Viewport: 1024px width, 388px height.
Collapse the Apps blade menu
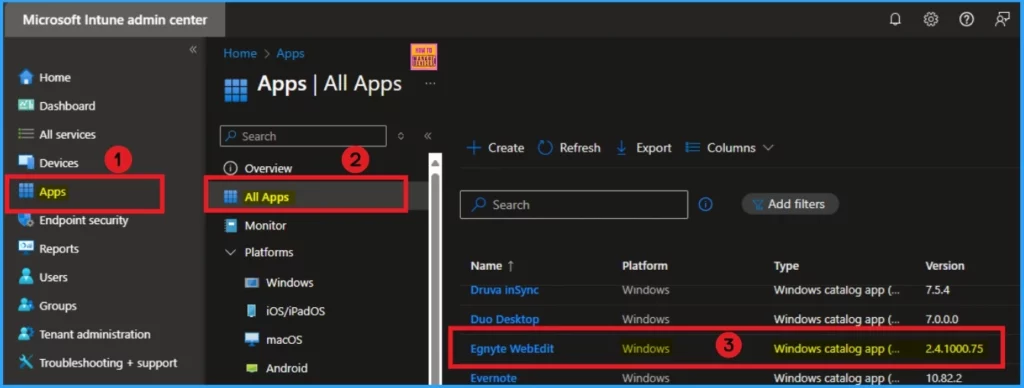(428, 136)
